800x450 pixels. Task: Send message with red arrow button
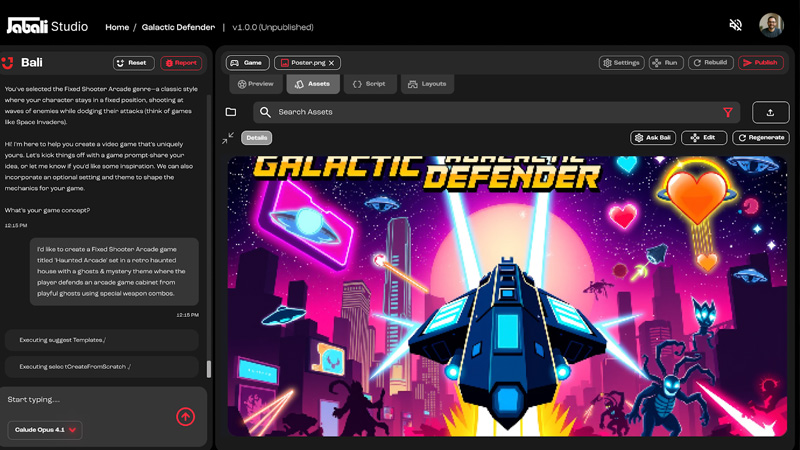[x=186, y=417]
